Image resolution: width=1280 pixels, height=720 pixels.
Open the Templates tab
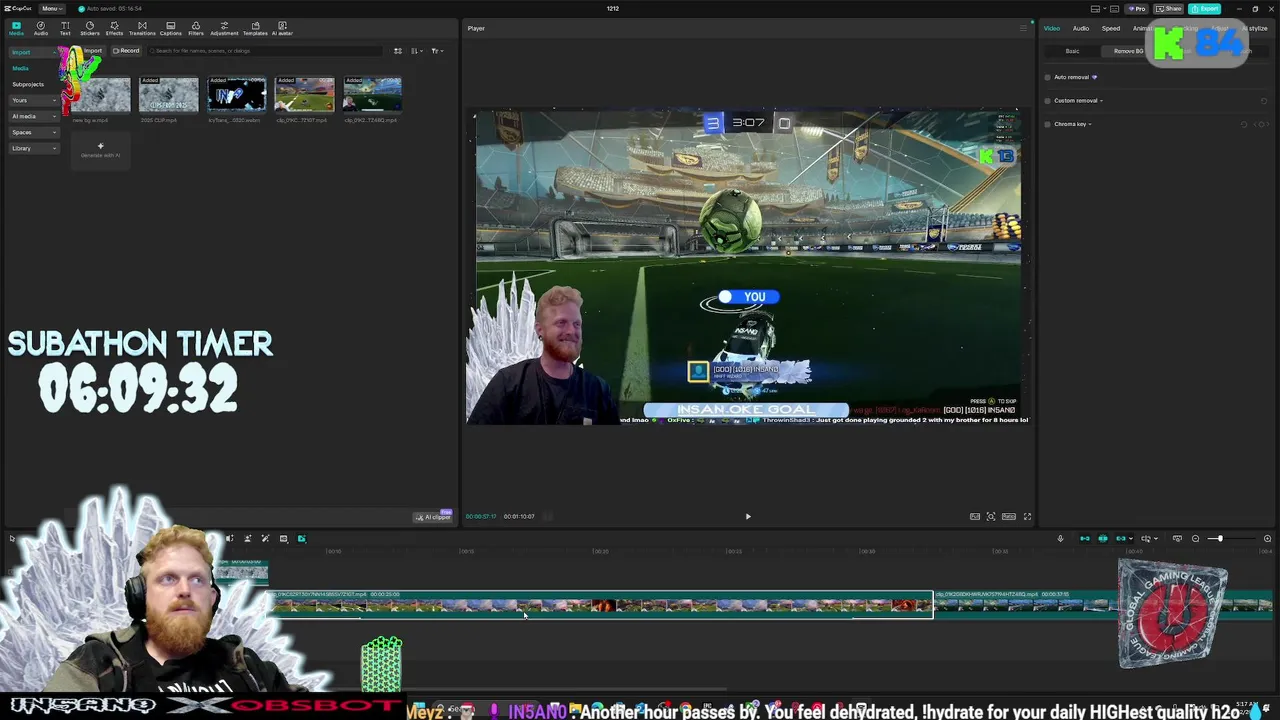[255, 28]
